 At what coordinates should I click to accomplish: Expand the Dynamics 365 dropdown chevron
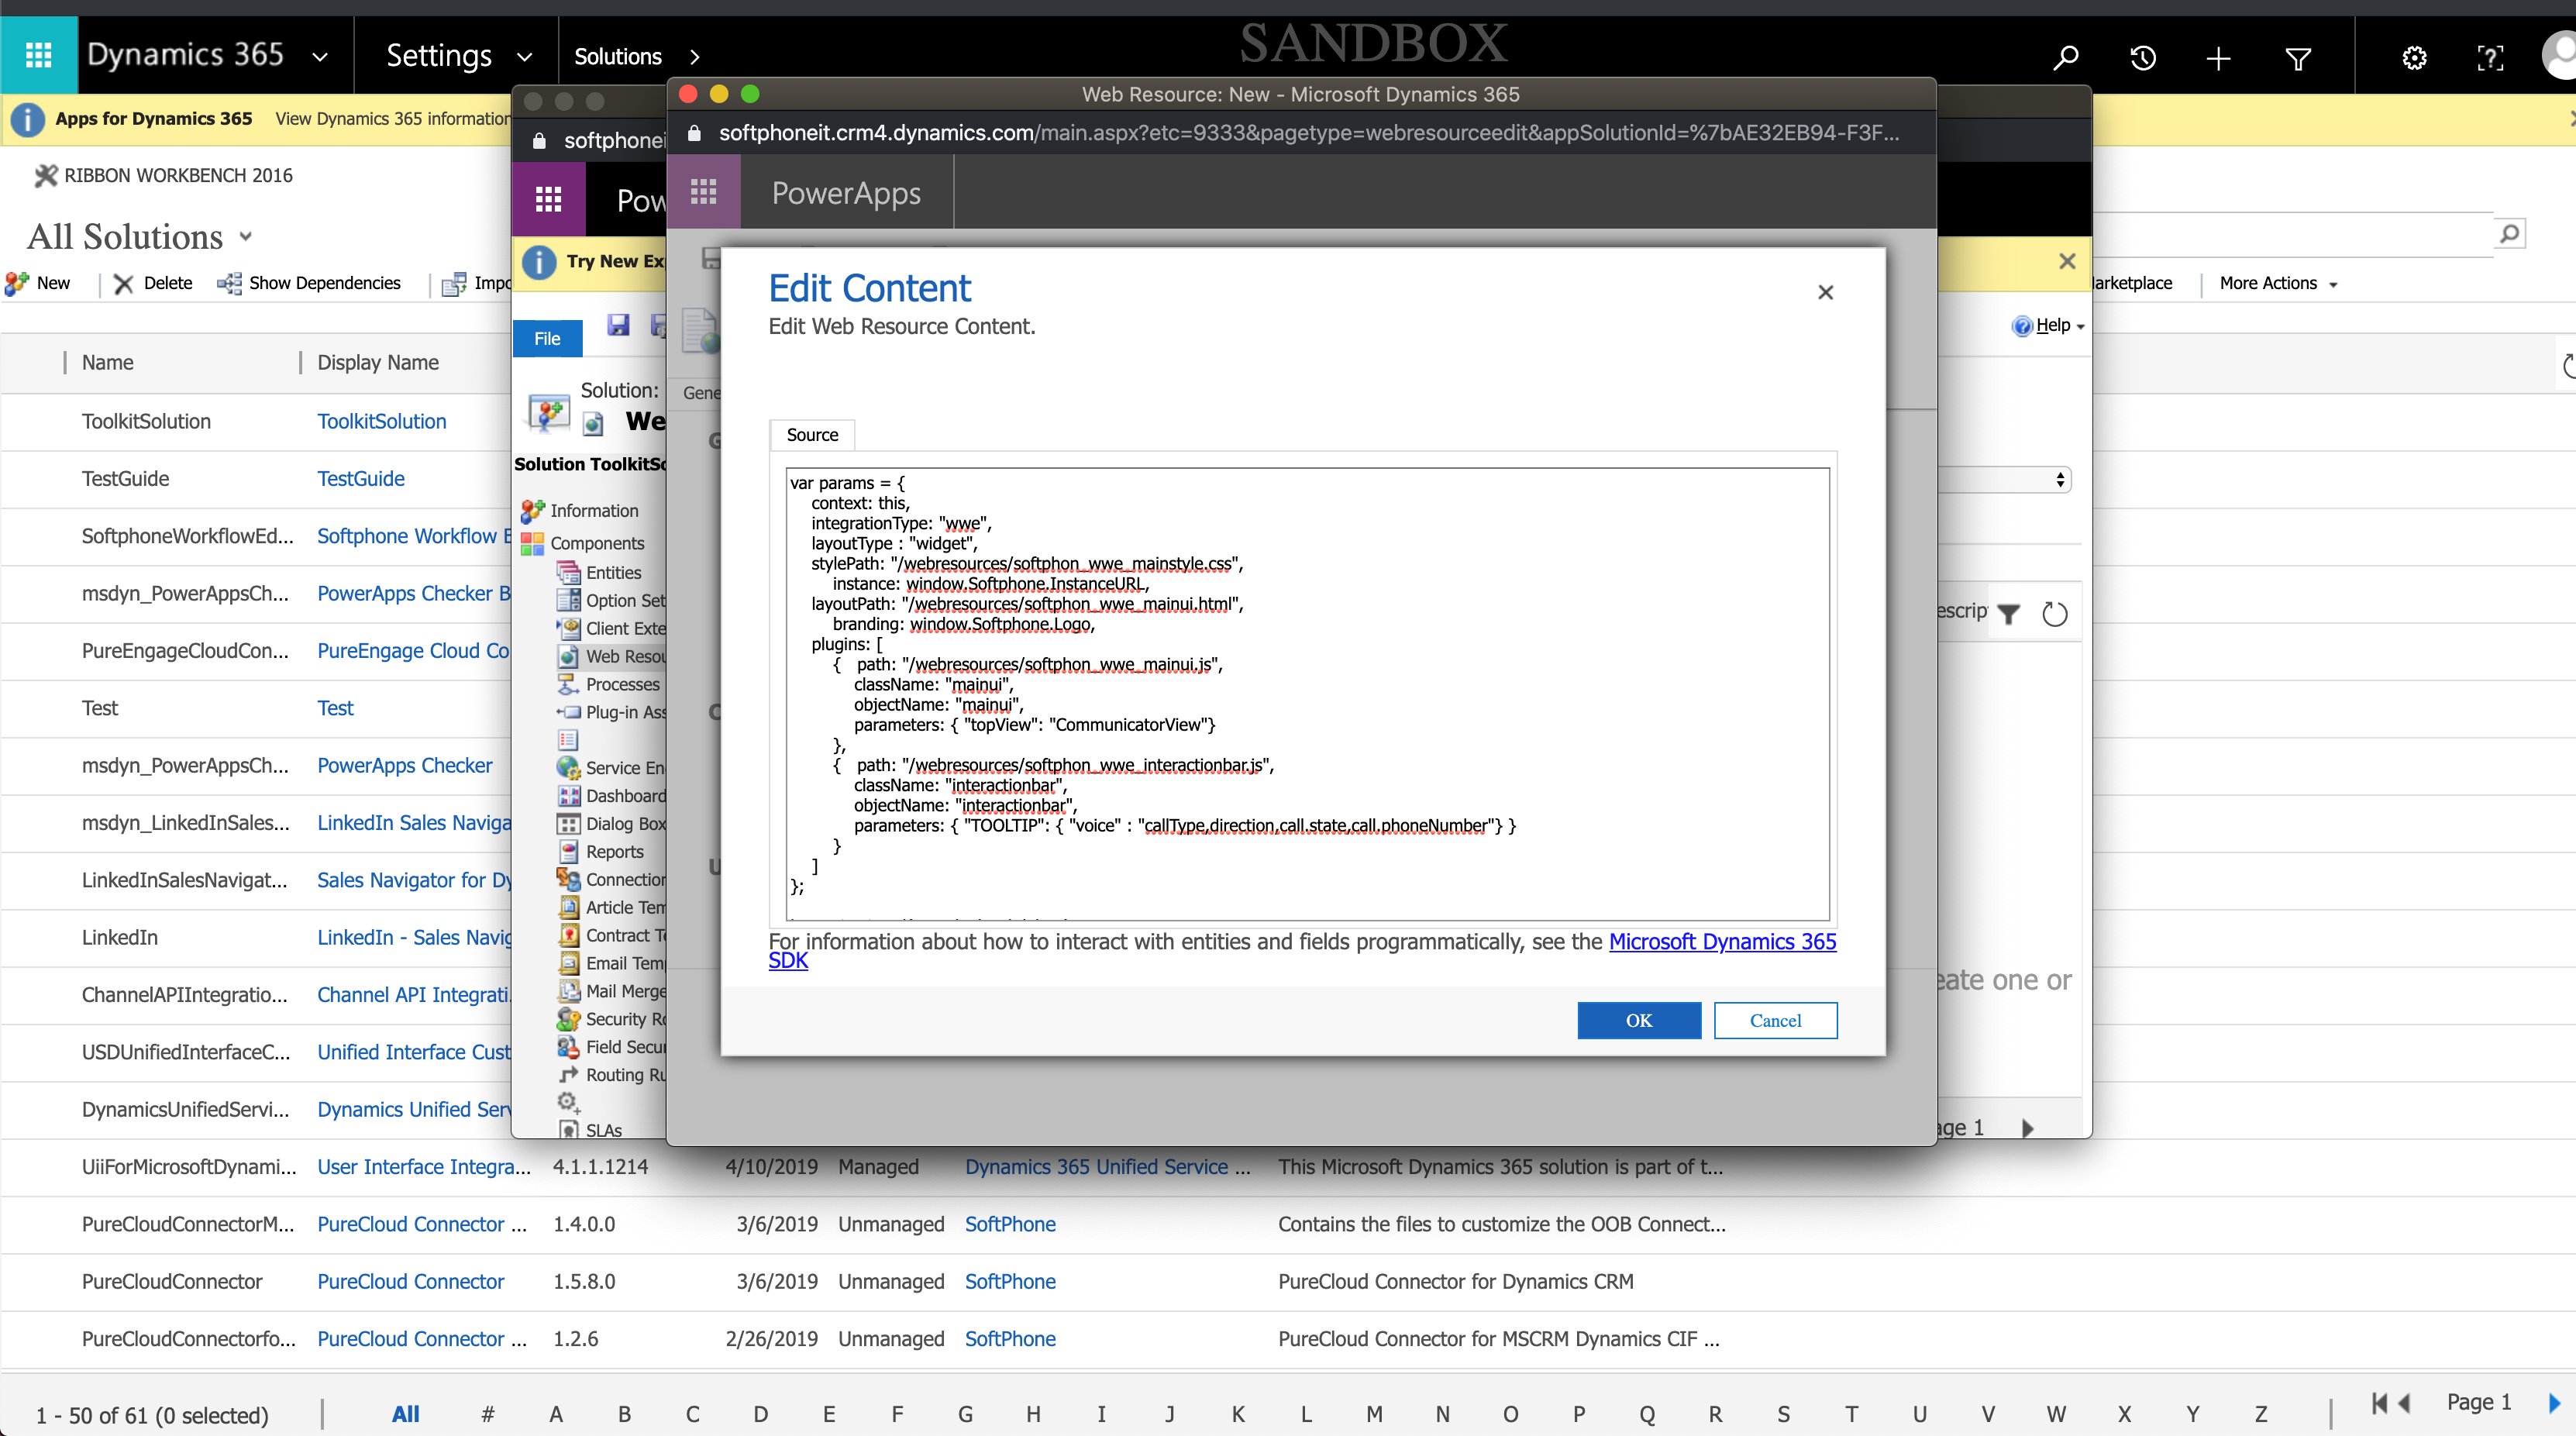click(320, 57)
